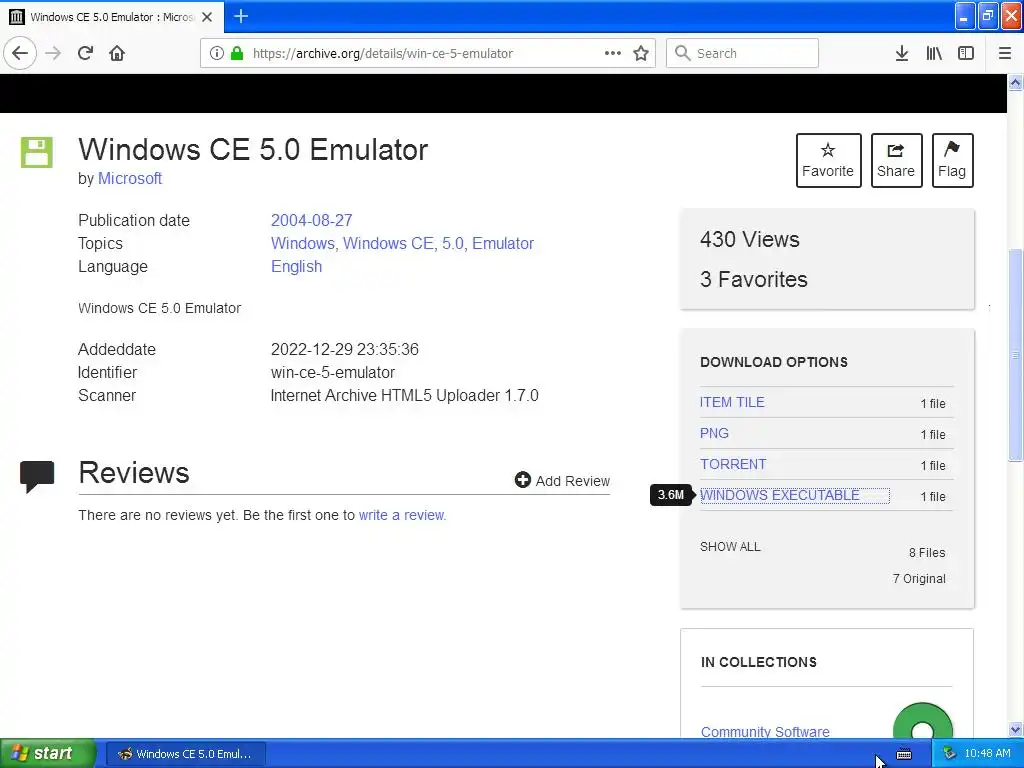The image size is (1024, 768).
Task: Select the win-ce-5-emulator identifier value
Action: pyautogui.click(x=333, y=372)
